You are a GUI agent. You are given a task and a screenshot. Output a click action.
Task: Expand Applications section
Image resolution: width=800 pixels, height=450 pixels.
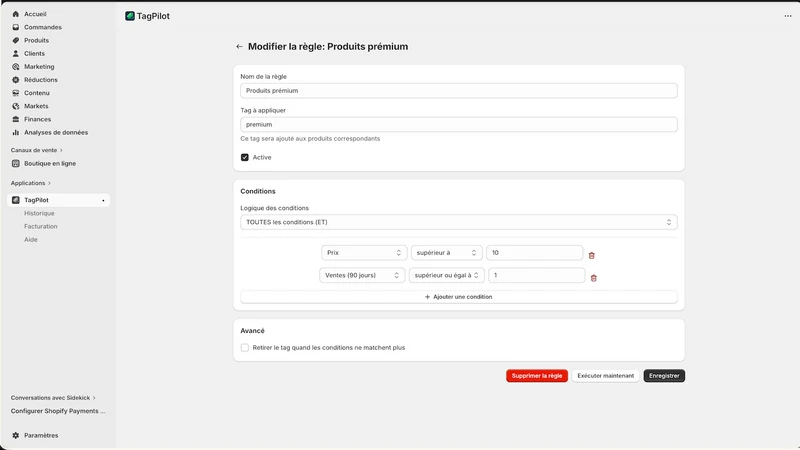coord(31,183)
